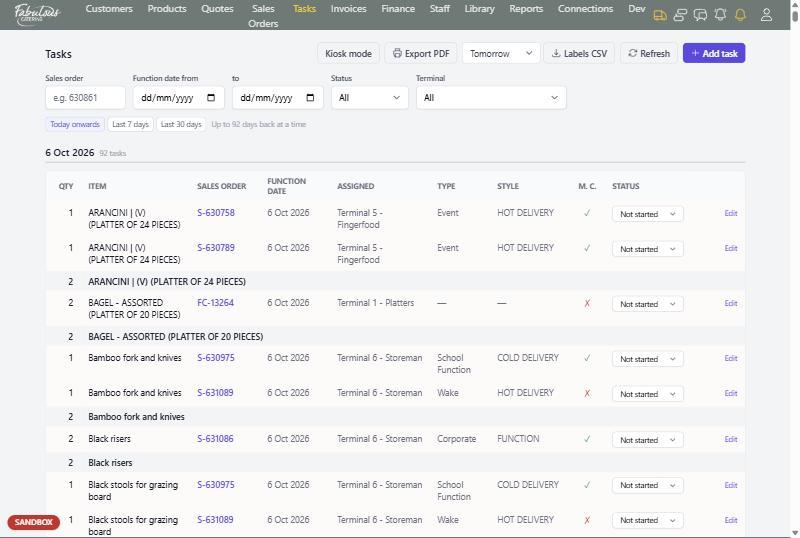Select the Last 30 days filter
Screen dimensions: 800x538
tap(181, 124)
